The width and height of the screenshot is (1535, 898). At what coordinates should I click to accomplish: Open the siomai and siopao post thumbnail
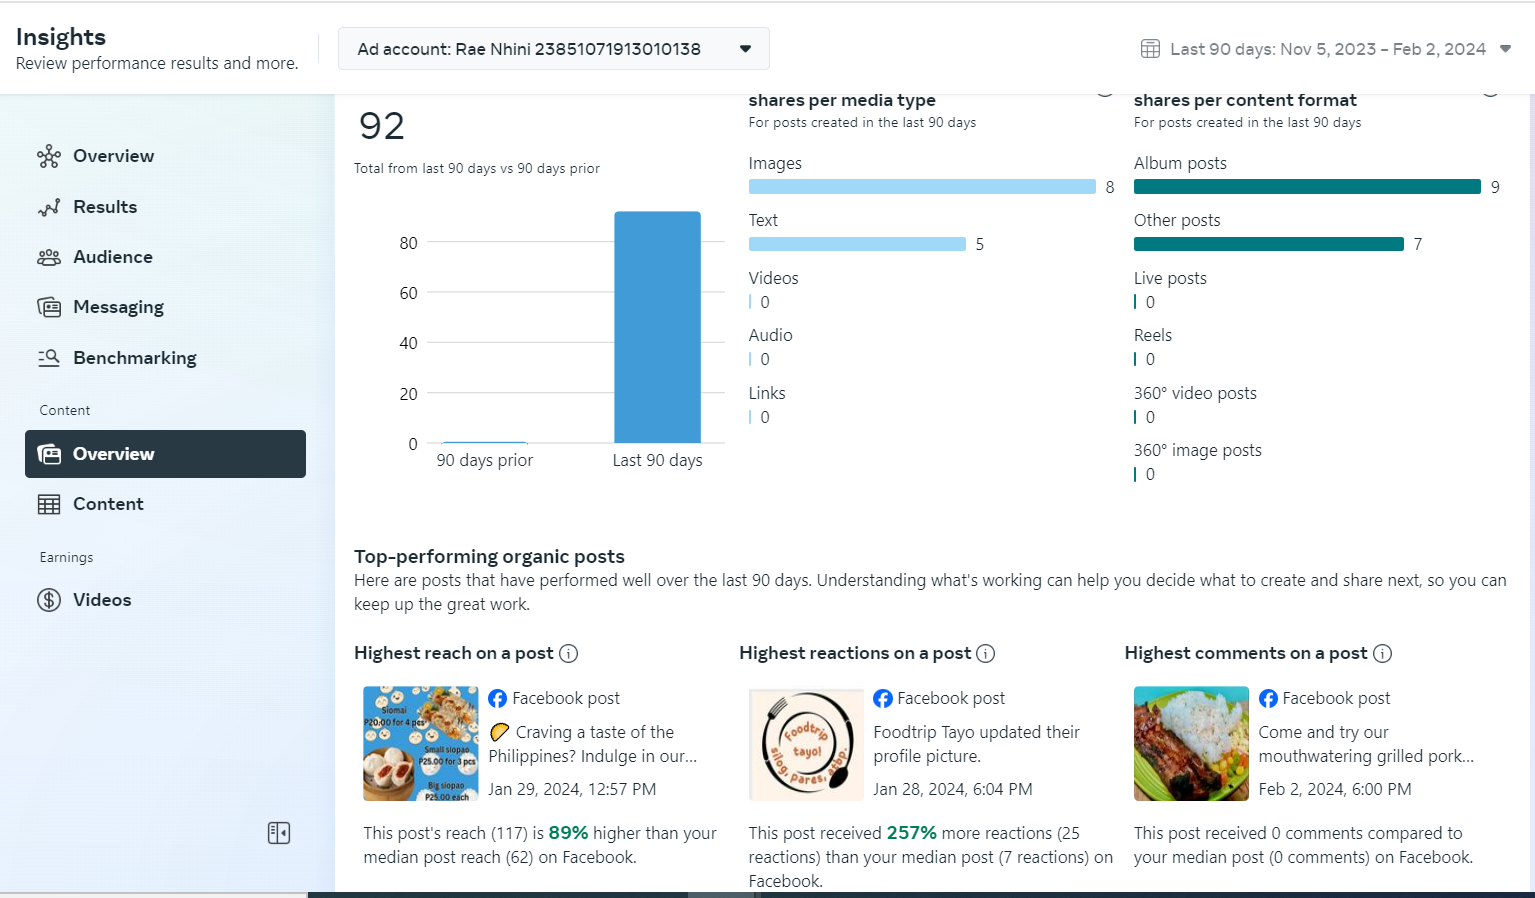420,743
